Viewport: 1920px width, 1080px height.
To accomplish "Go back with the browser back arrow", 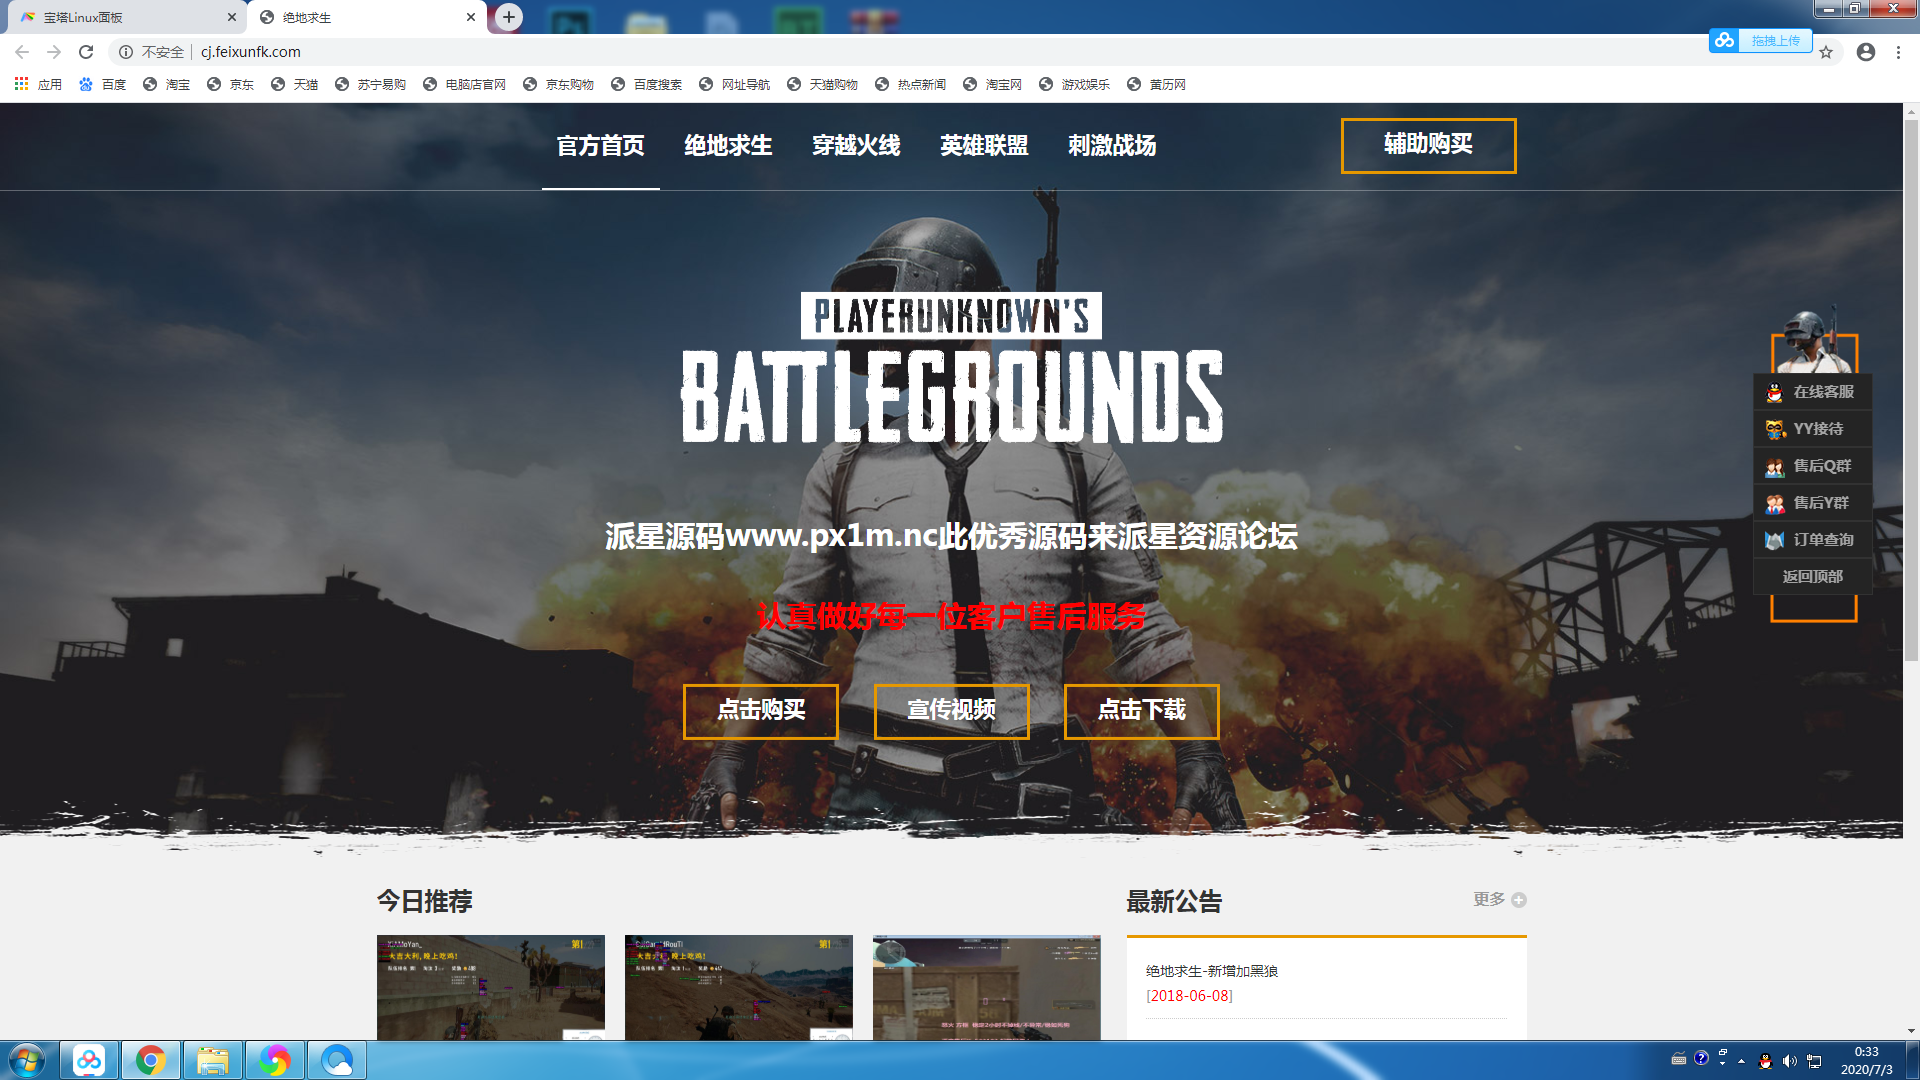I will [x=22, y=52].
